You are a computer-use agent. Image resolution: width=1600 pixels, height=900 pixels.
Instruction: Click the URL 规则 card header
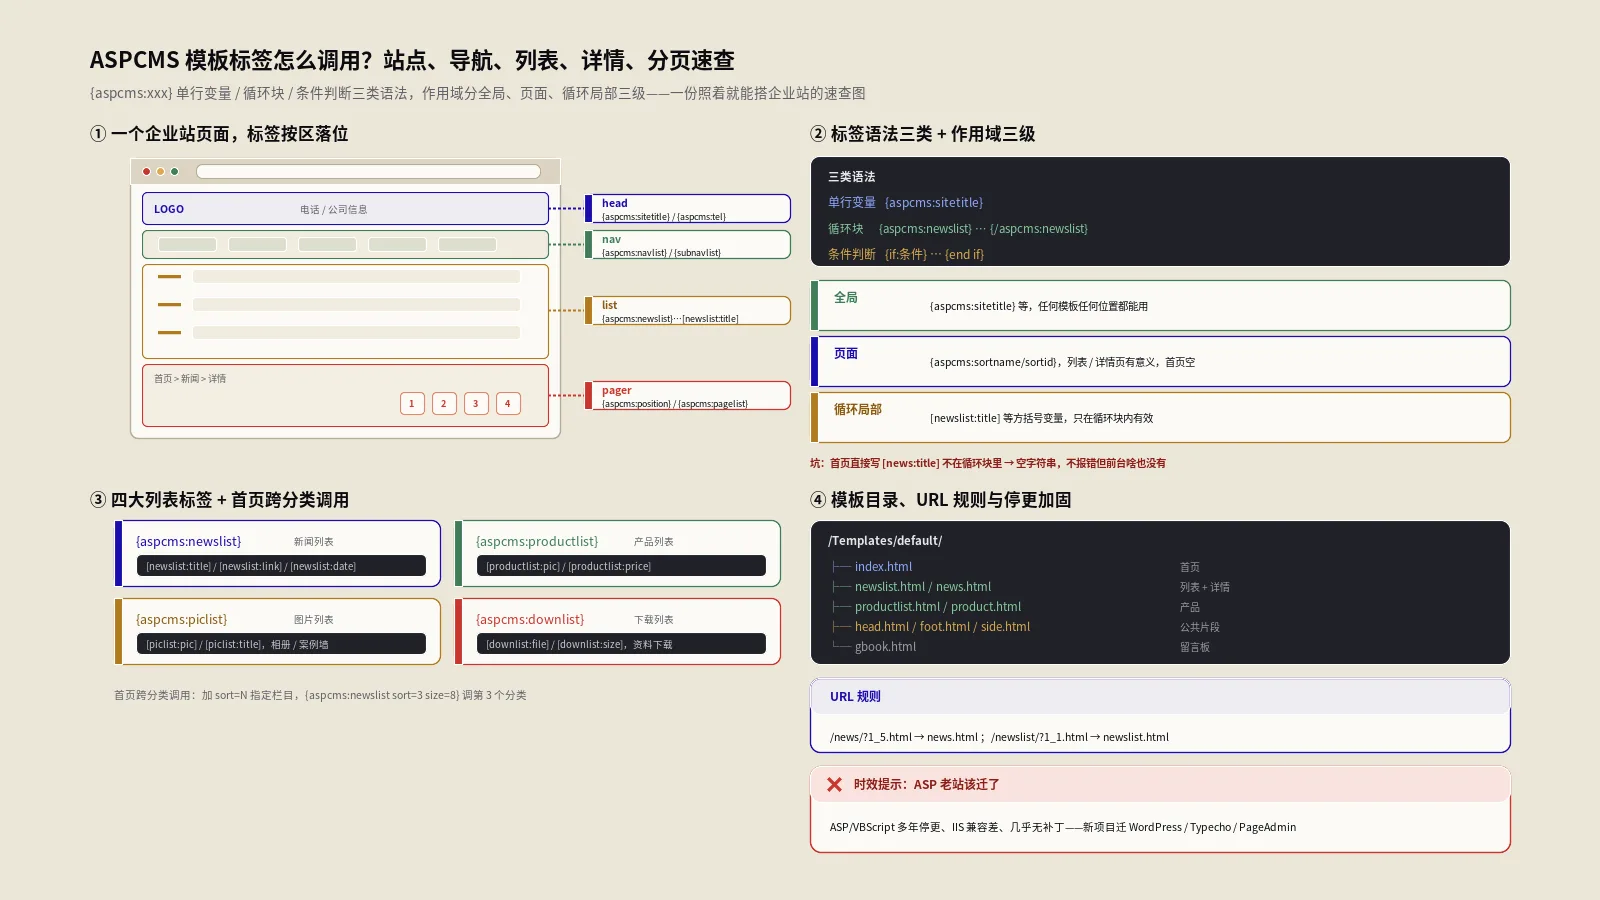(x=1160, y=697)
